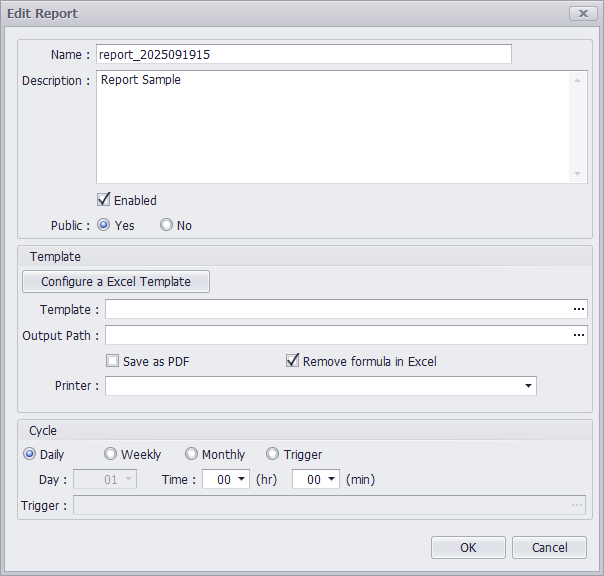Click Configure a Excel Template button
The image size is (604, 576).
tap(116, 282)
